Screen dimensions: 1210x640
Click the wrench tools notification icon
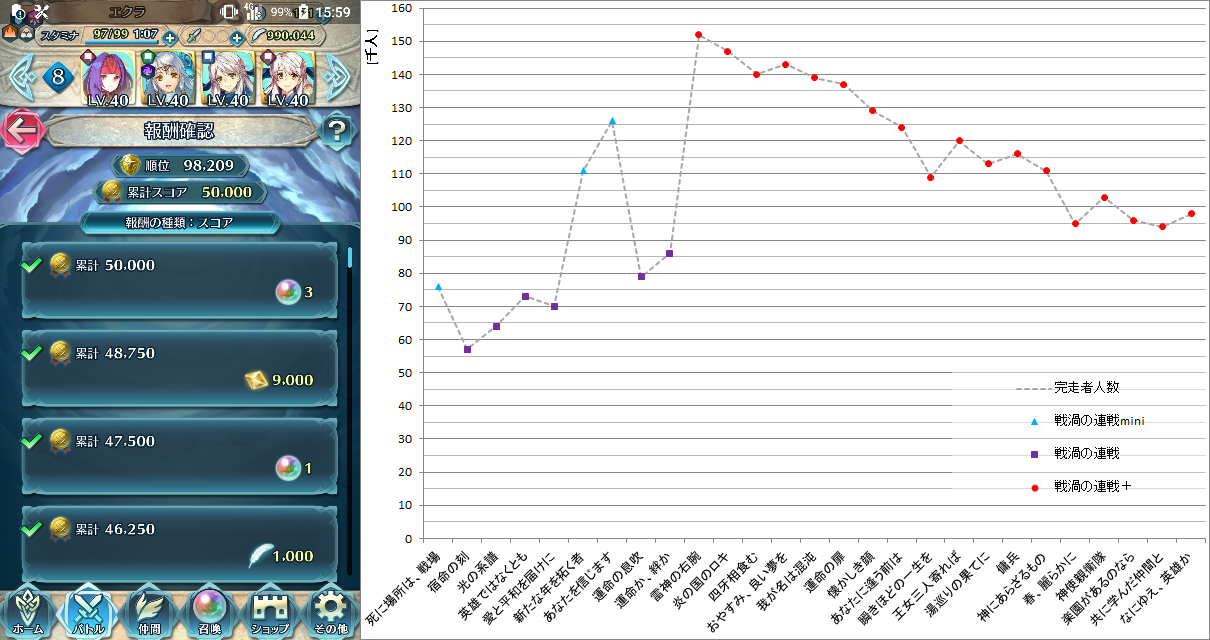[x=40, y=12]
